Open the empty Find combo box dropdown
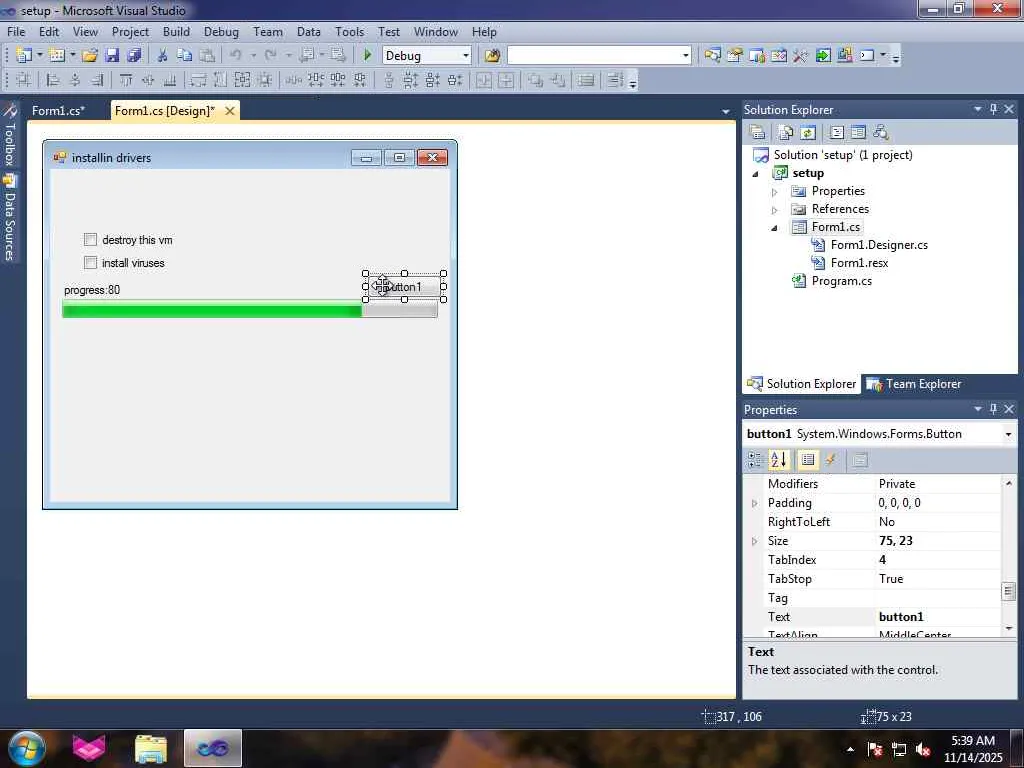The image size is (1024, 768). pyautogui.click(x=685, y=56)
